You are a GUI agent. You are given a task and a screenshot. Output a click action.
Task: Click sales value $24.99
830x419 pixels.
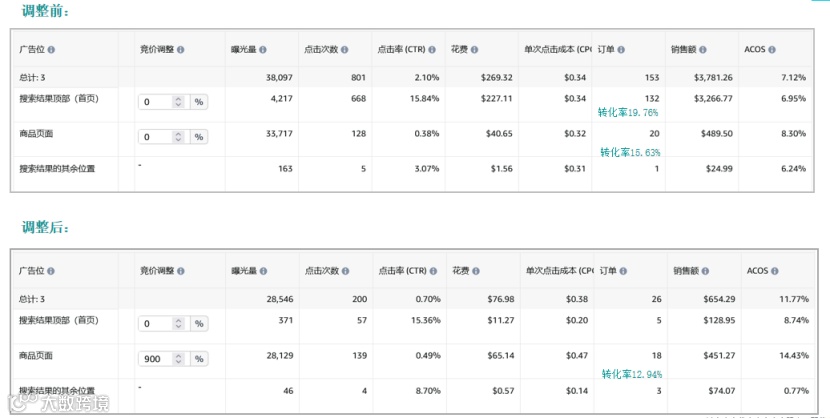(x=719, y=169)
